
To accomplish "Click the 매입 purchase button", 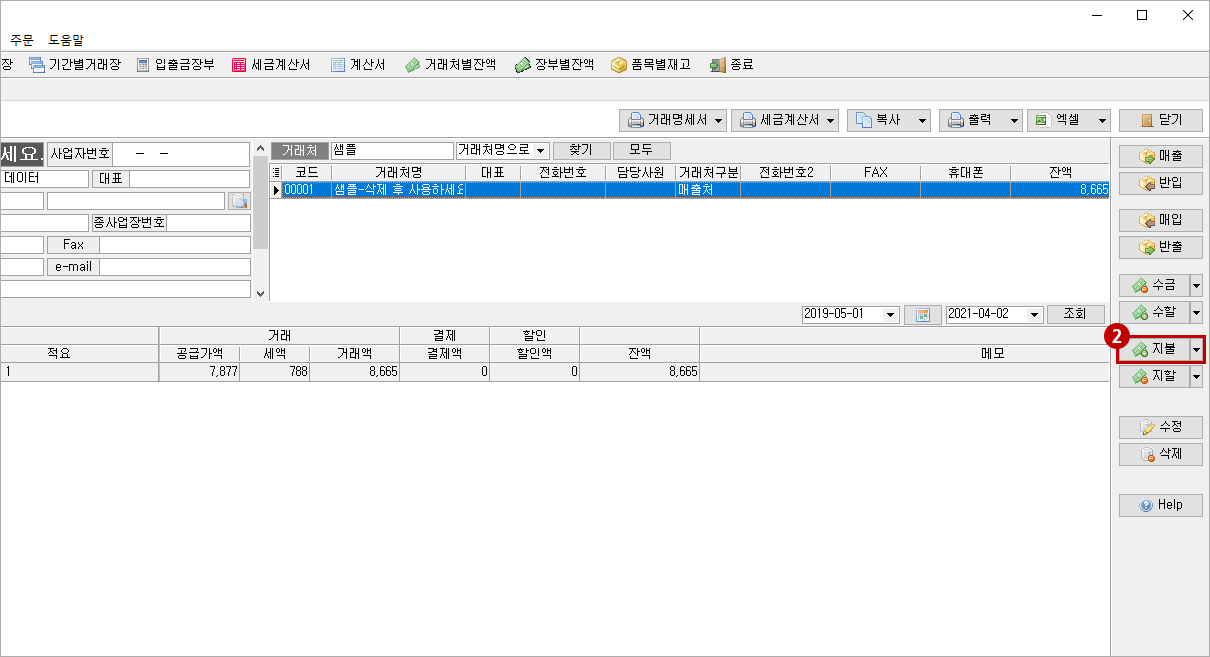I will [x=1160, y=220].
